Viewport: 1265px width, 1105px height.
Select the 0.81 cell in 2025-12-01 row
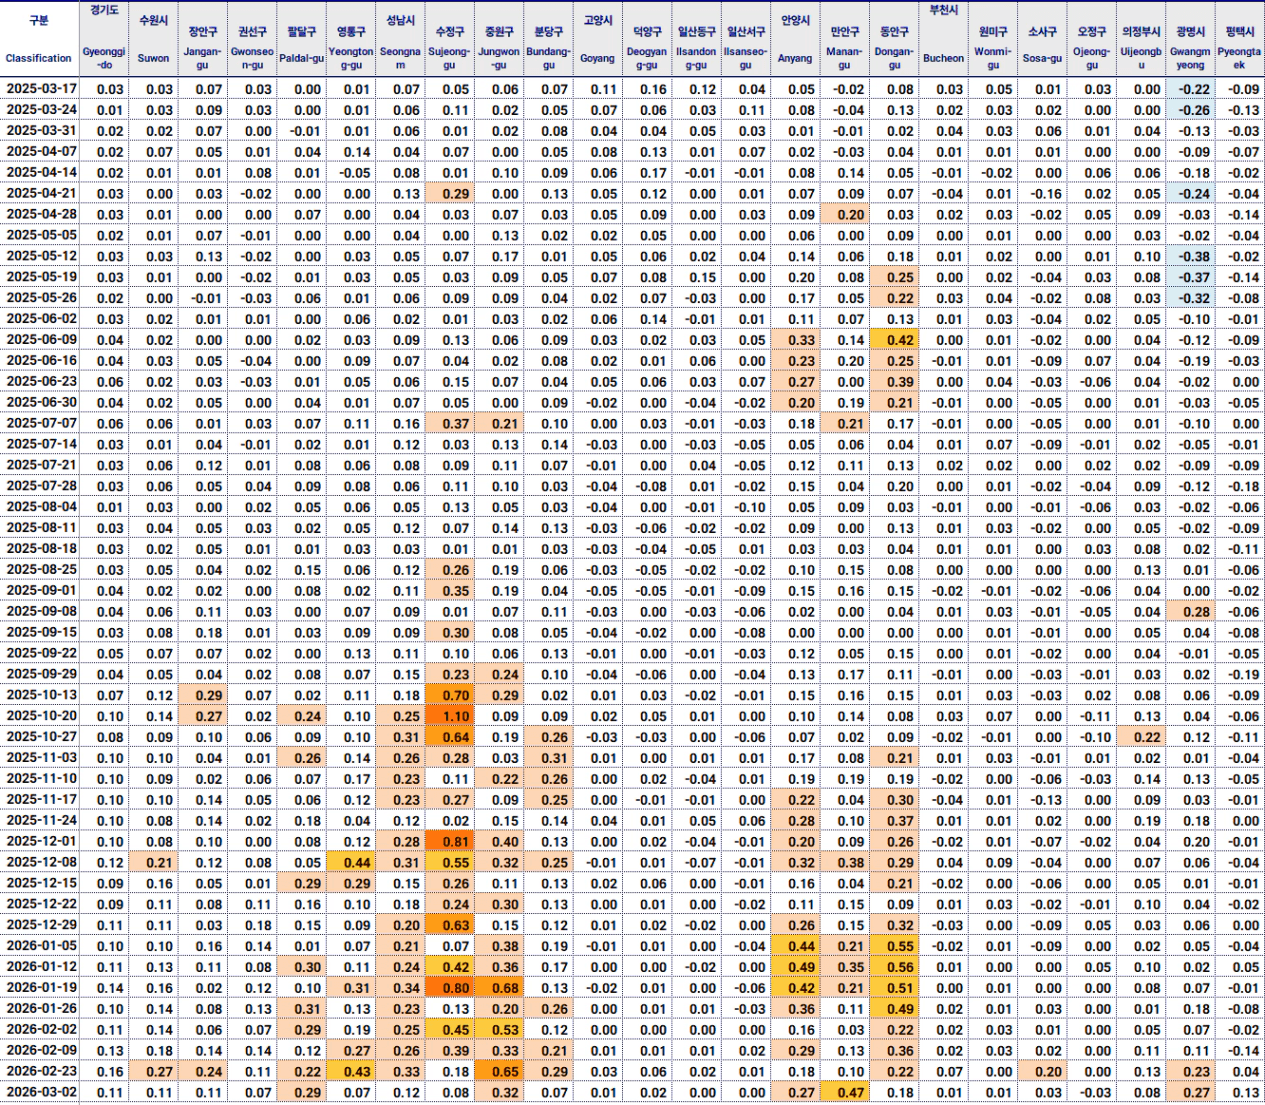(449, 841)
